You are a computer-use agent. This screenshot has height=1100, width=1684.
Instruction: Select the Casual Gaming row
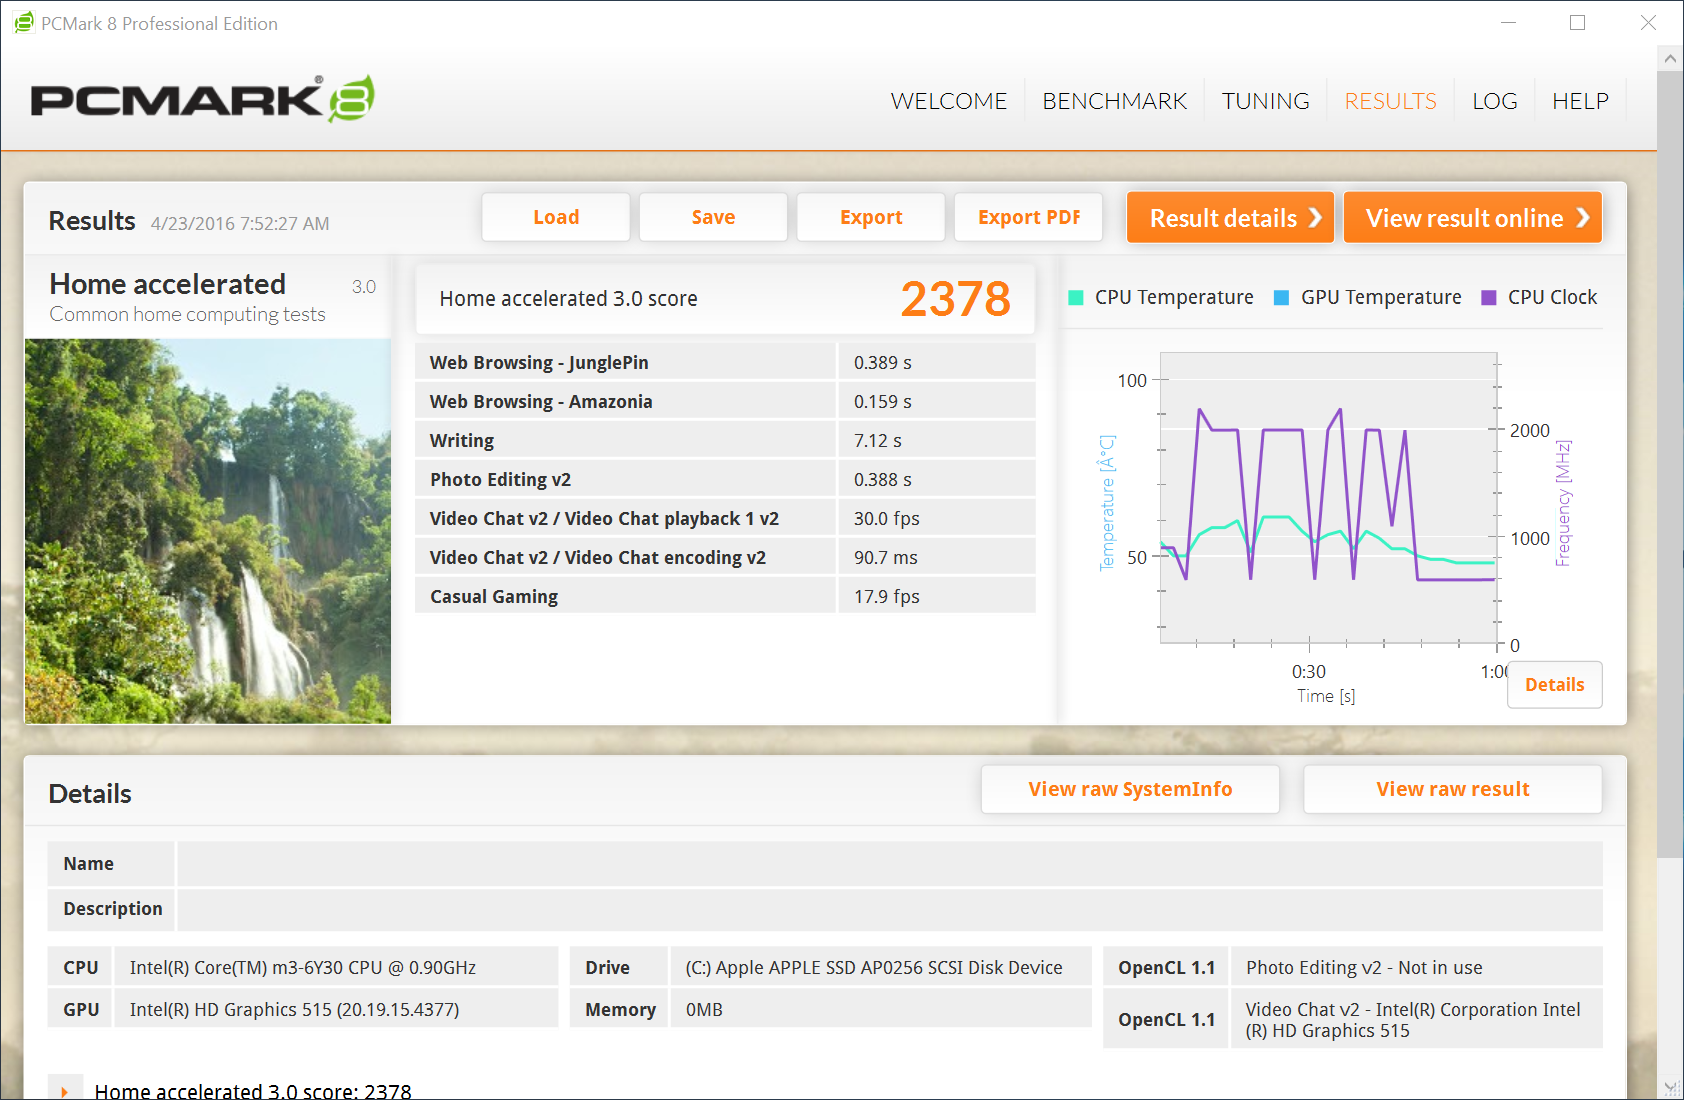[x=725, y=596]
